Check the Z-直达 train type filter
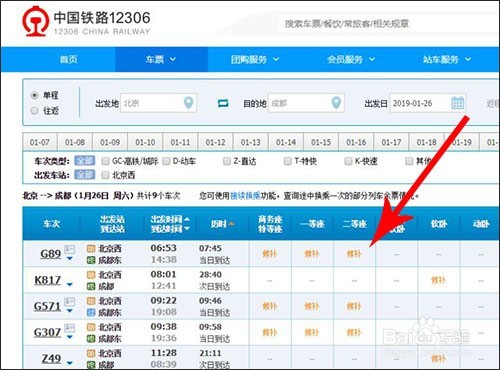Image resolution: width=500 pixels, height=370 pixels. pos(227,161)
